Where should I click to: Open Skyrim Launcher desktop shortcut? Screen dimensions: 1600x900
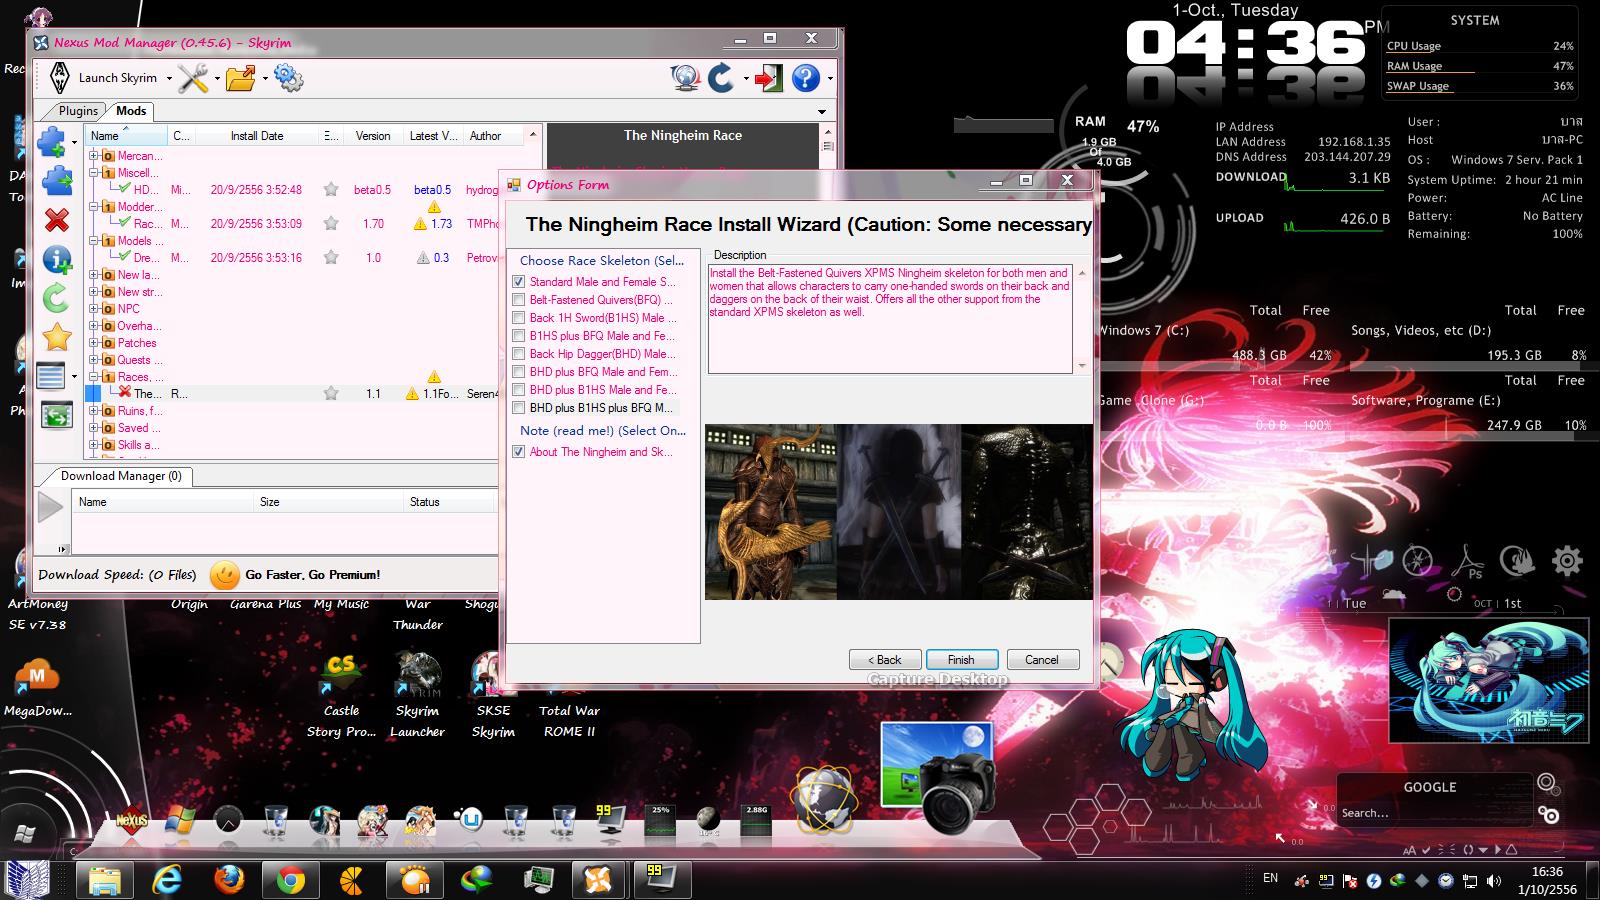(x=417, y=695)
